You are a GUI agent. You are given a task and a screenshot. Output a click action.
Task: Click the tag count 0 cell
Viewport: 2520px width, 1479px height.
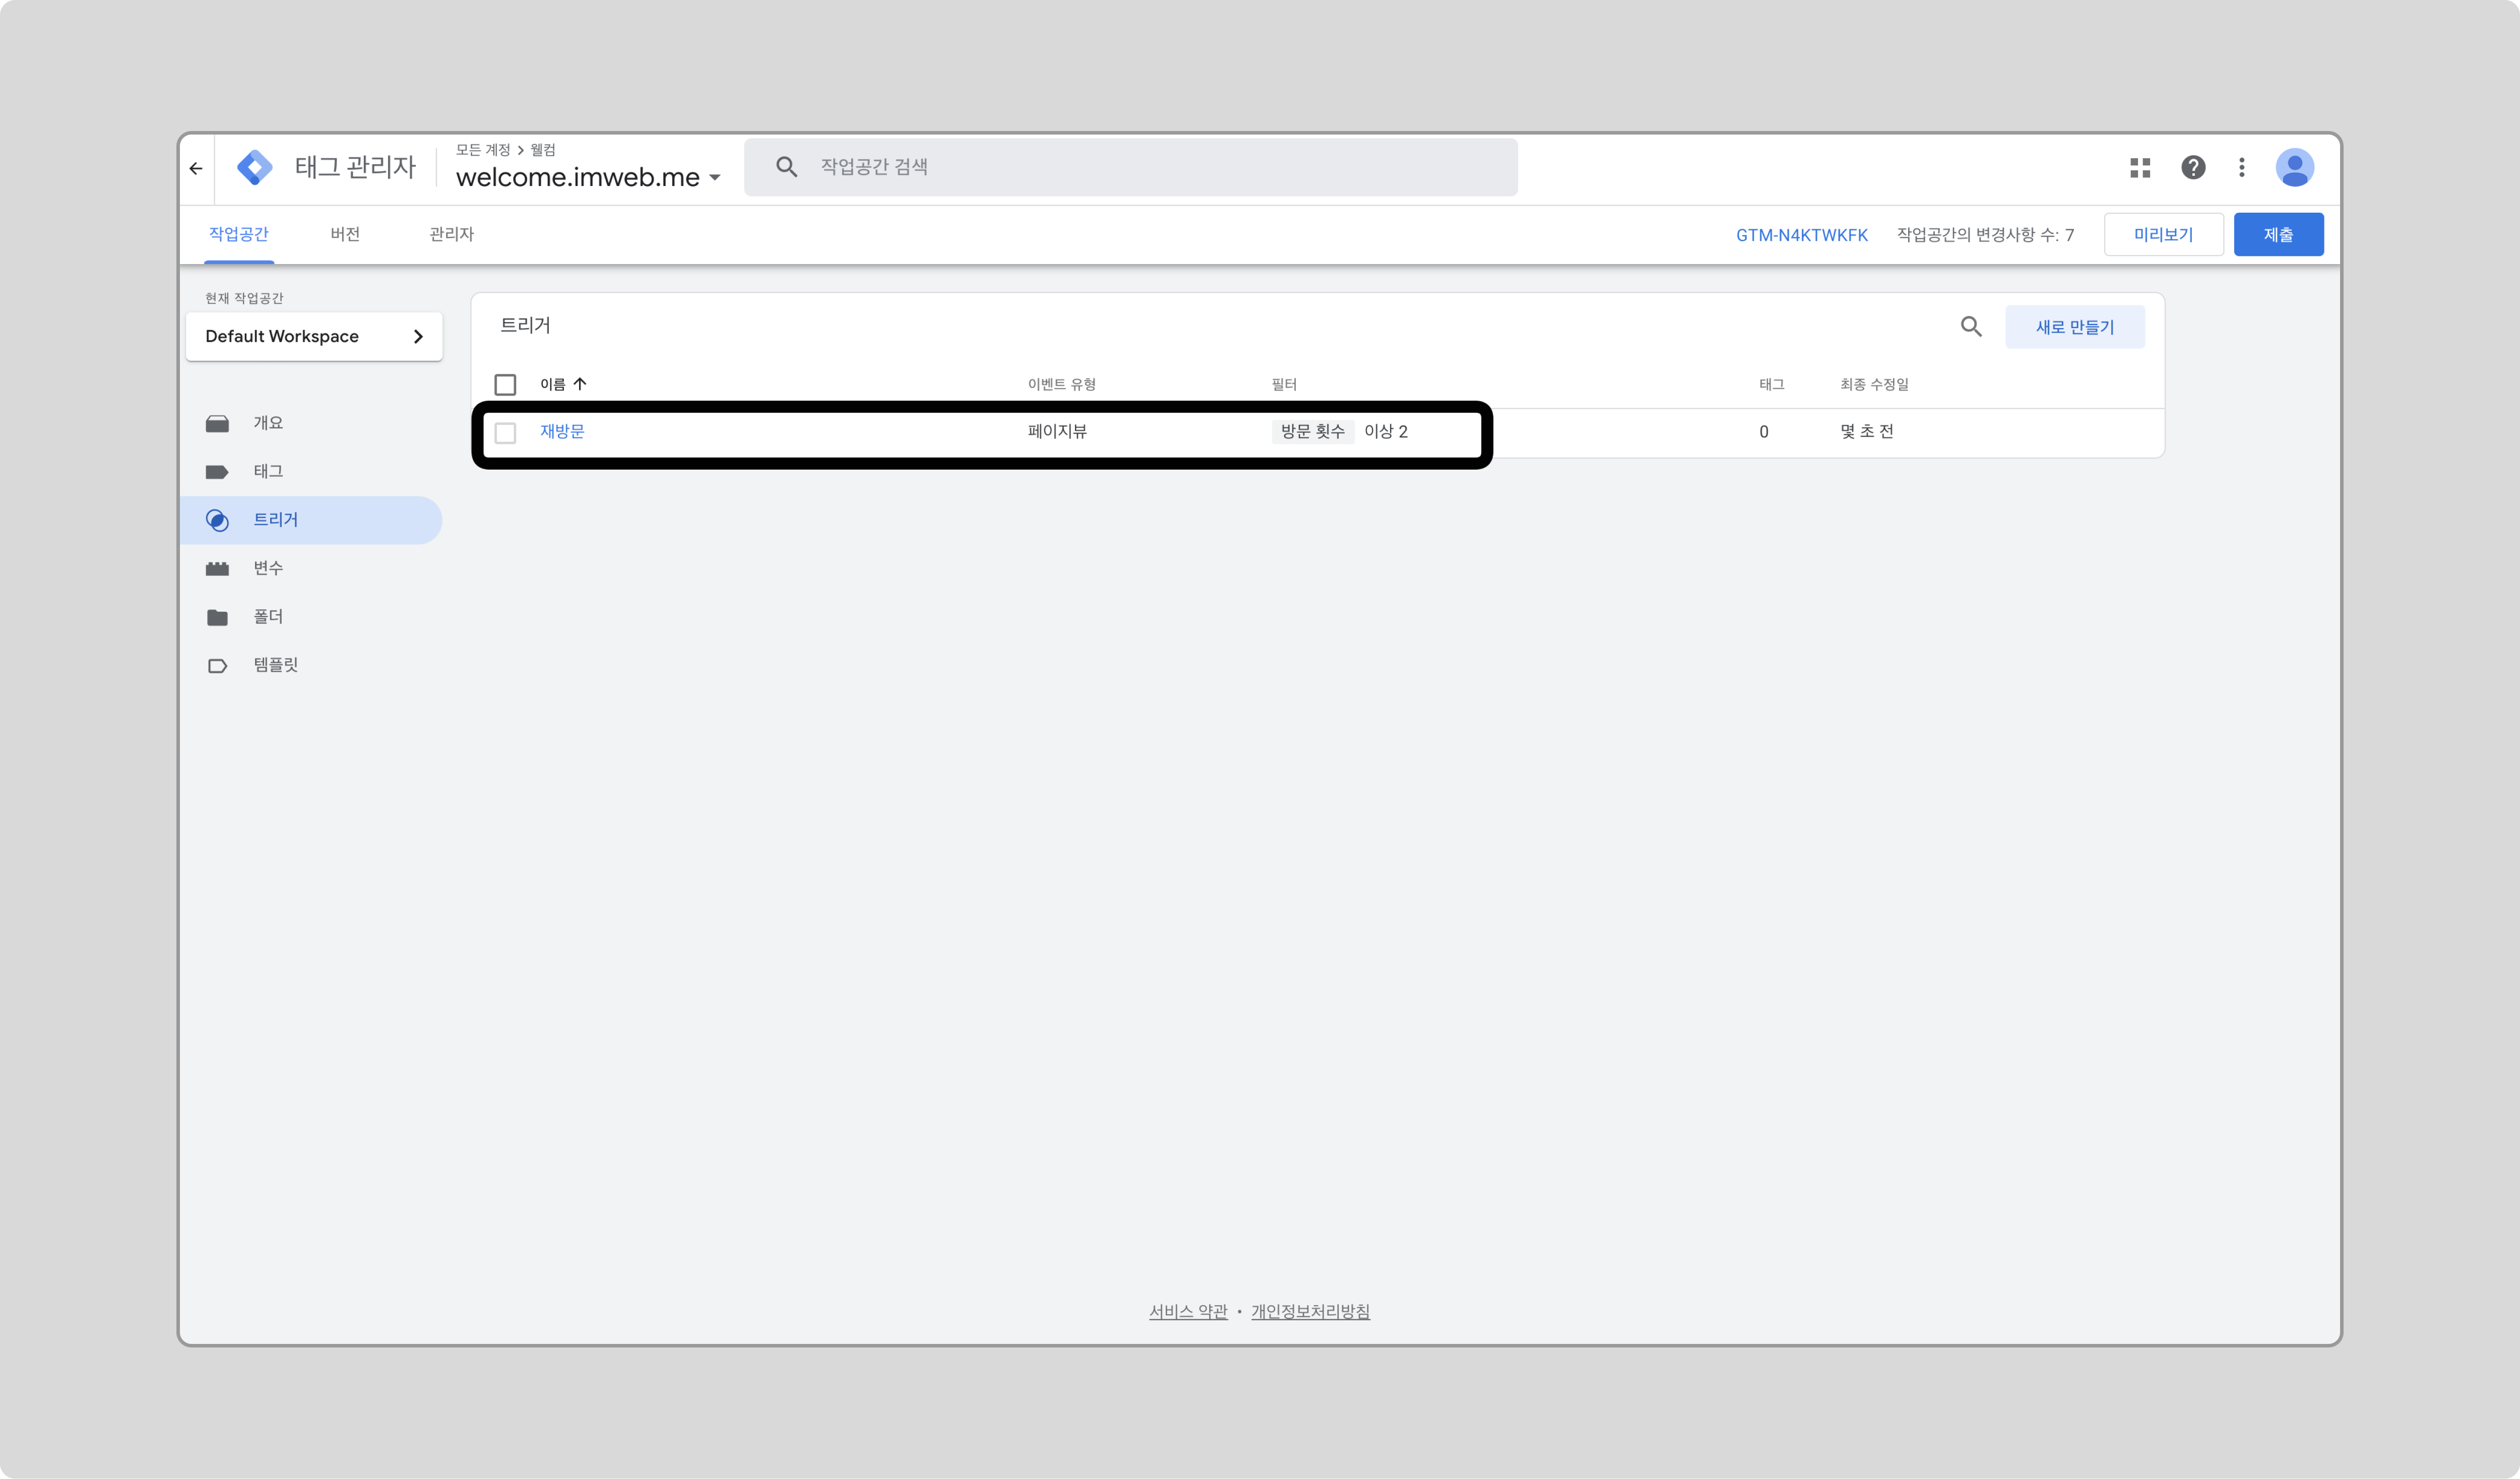[x=1764, y=432]
